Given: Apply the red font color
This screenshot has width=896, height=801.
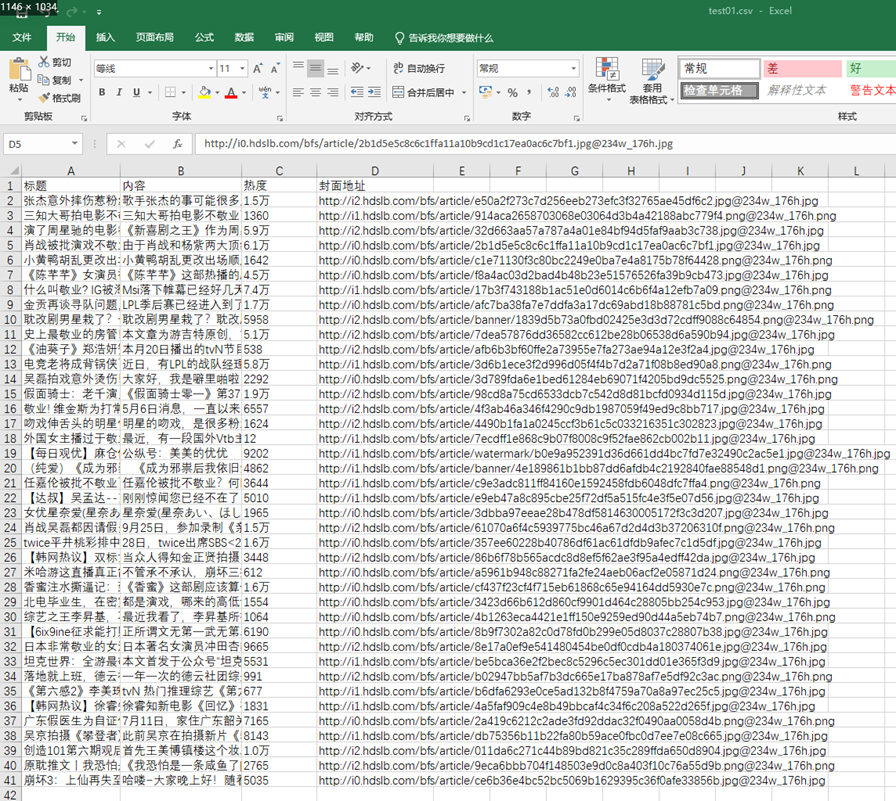Looking at the screenshot, I should click(x=231, y=92).
